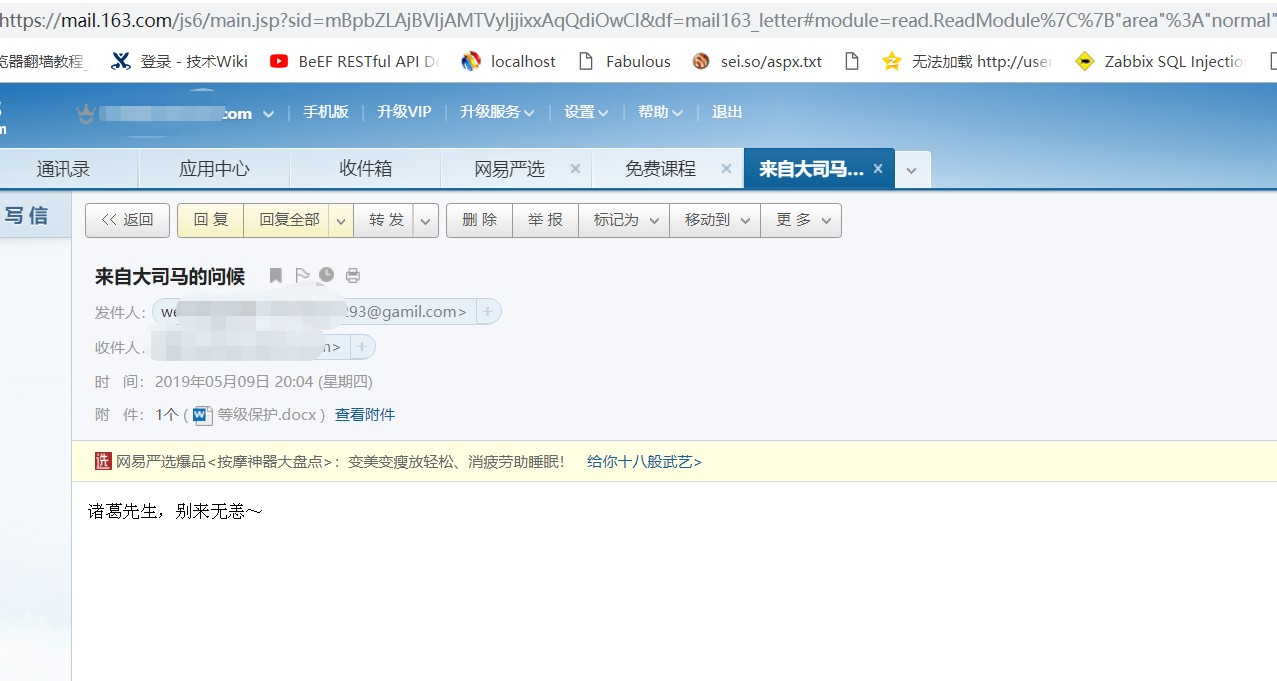Delete the email with 删除

pyautogui.click(x=479, y=221)
